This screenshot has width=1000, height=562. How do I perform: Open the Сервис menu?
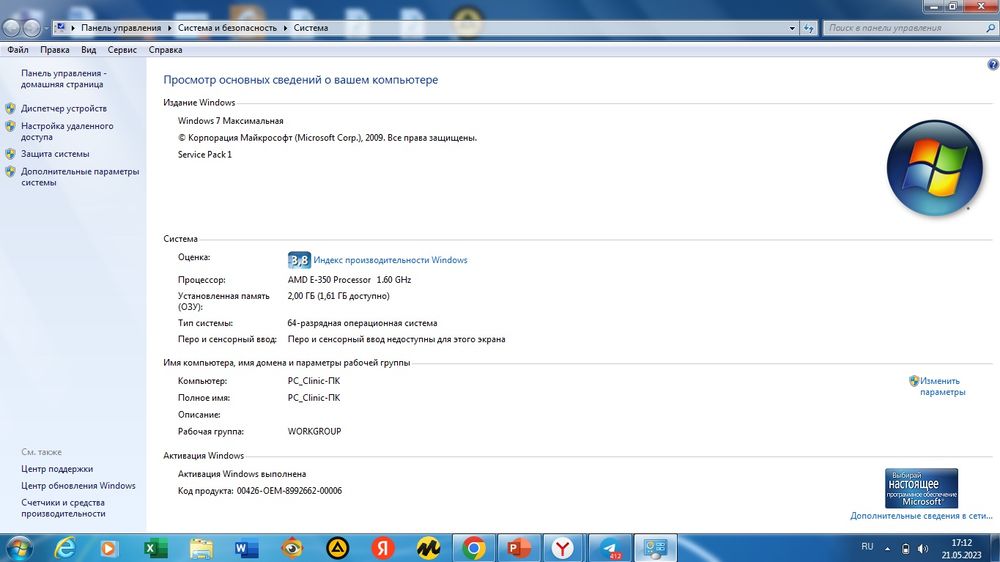[122, 50]
